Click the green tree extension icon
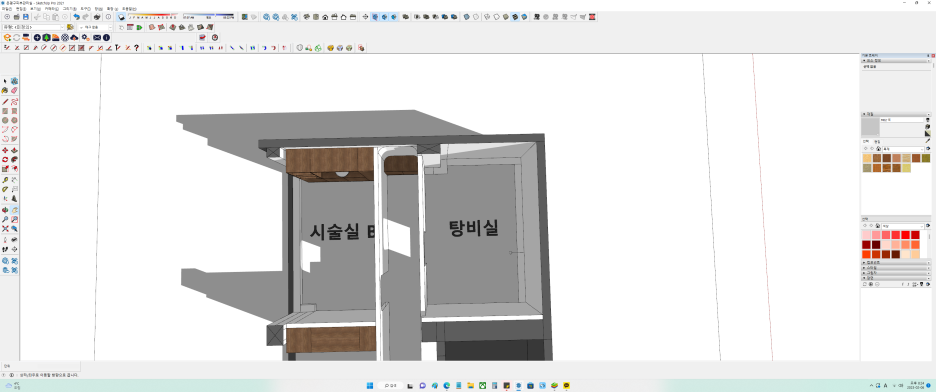Screen dimensions: 936x392 46,38
